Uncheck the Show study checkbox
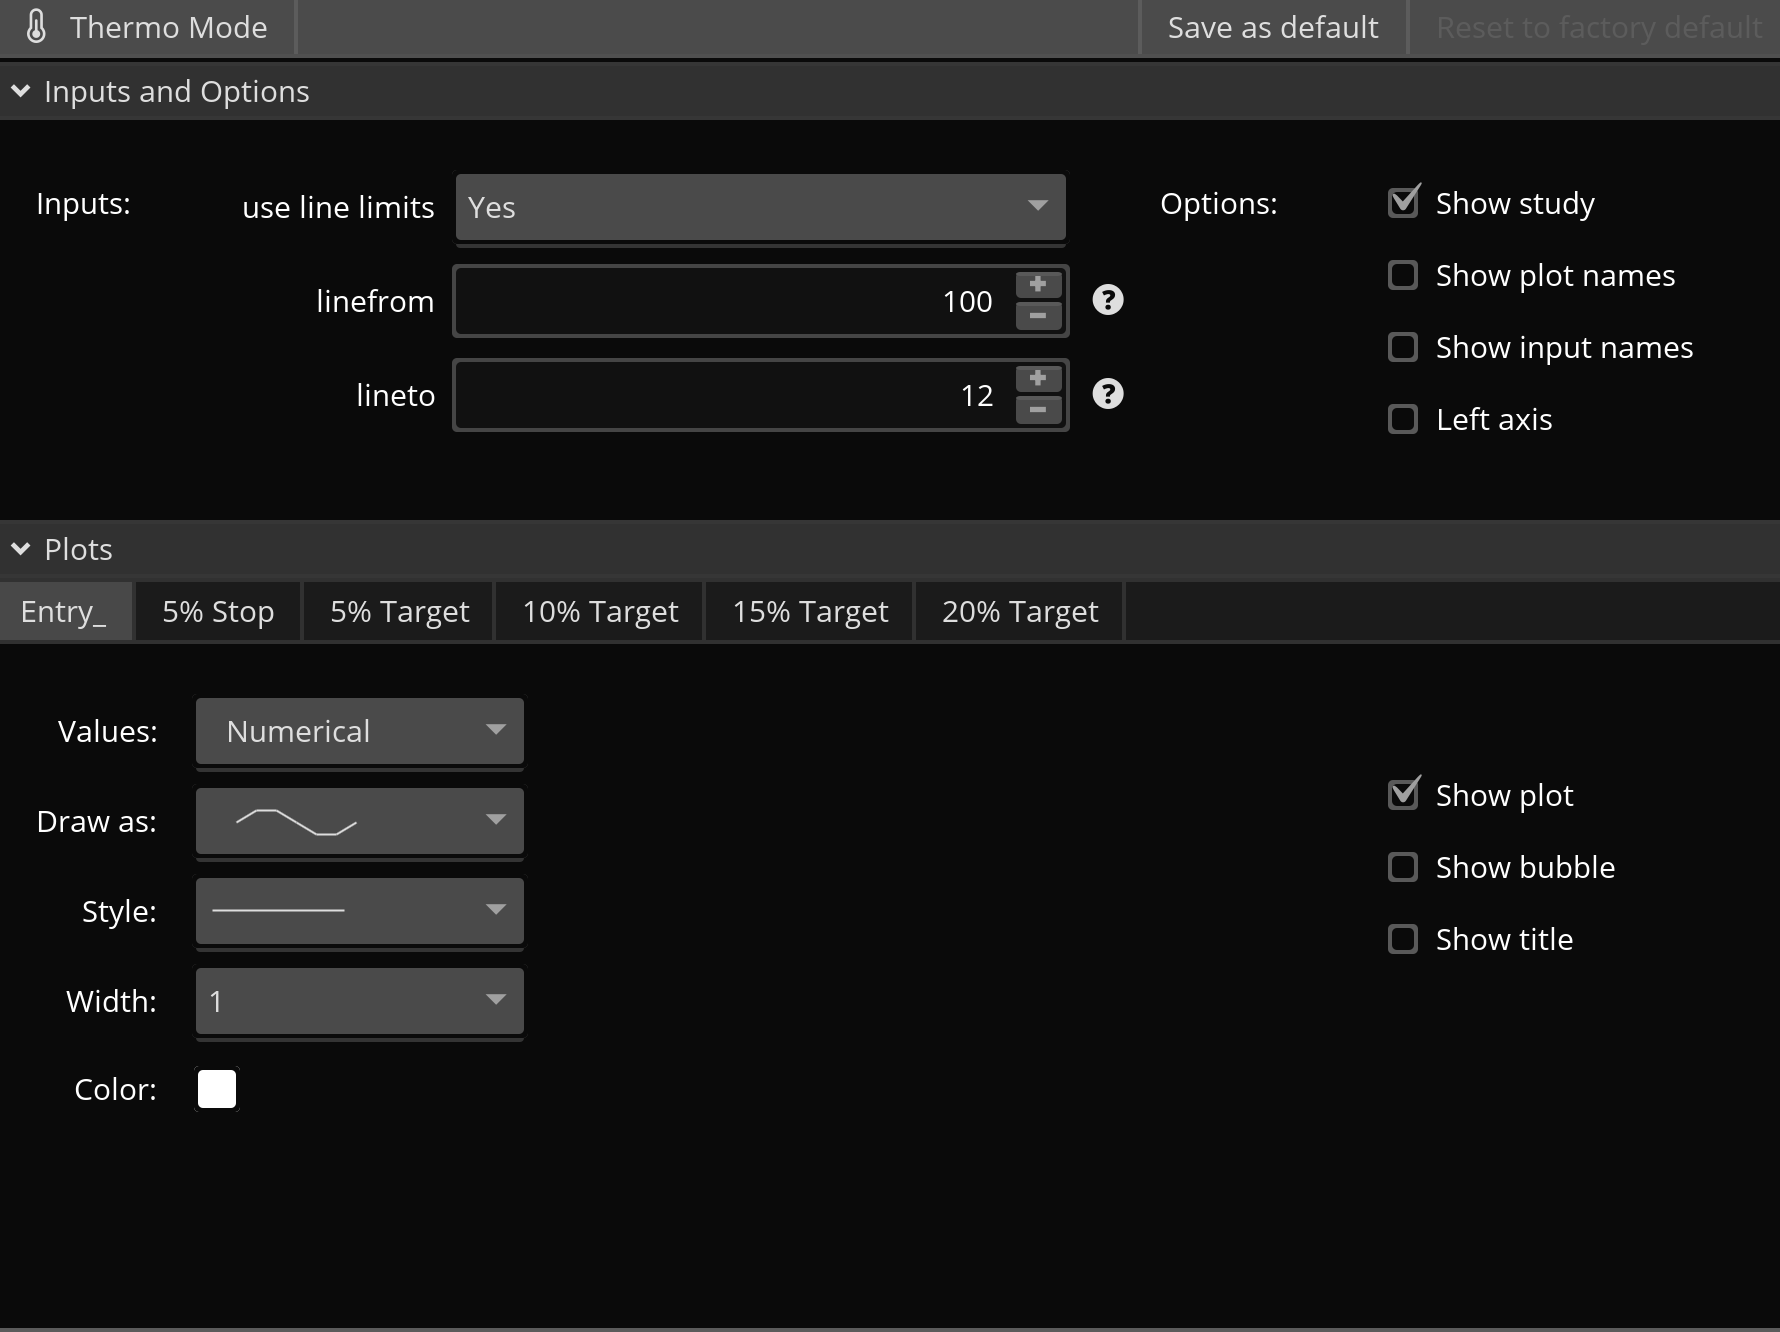Image resolution: width=1780 pixels, height=1332 pixels. click(x=1404, y=203)
